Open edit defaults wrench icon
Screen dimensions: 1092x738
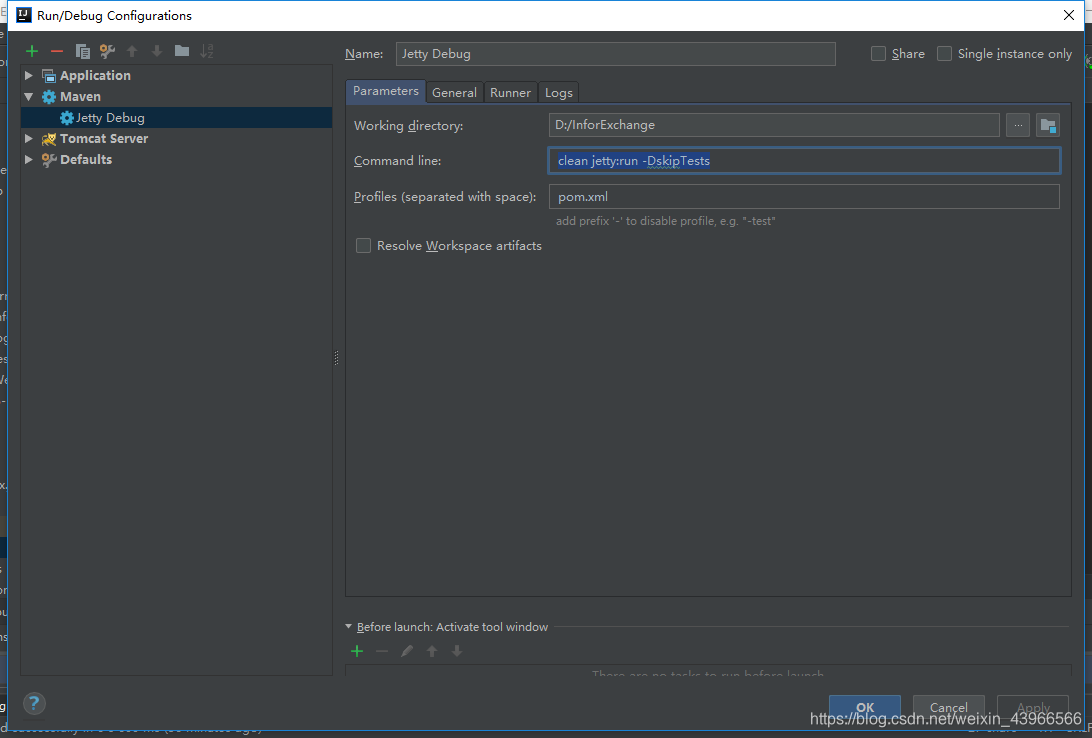tap(107, 51)
